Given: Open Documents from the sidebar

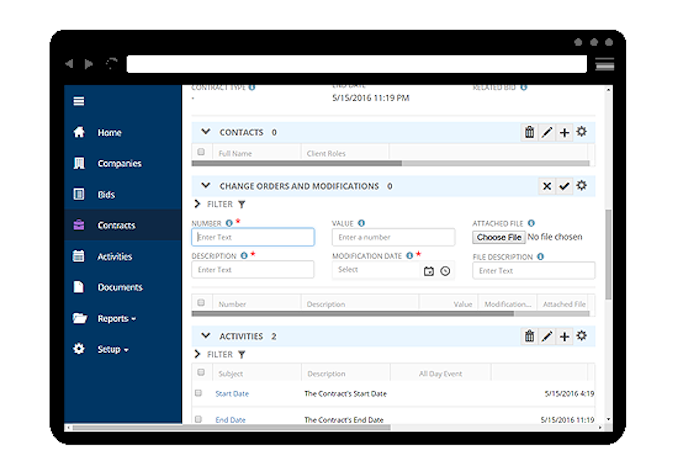Looking at the screenshot, I should pos(120,287).
